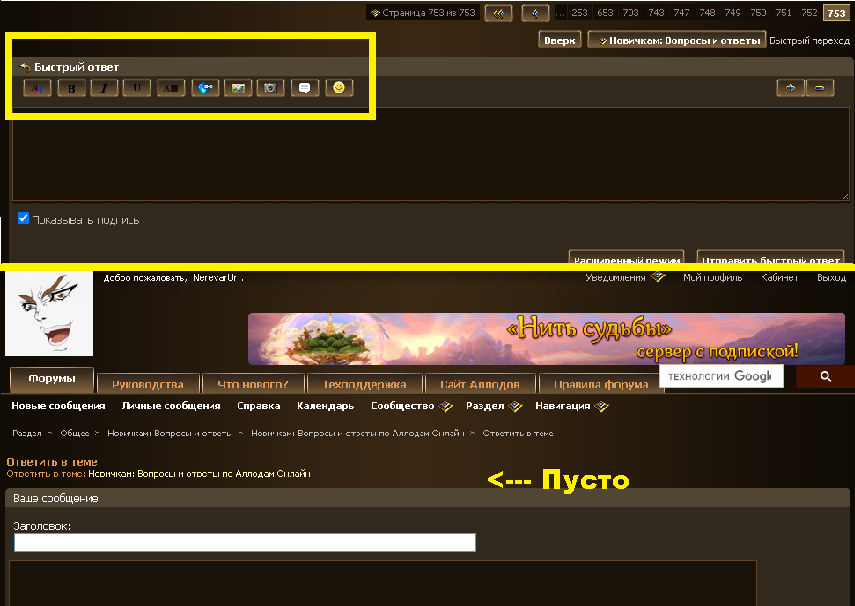Viewport: 855px width, 606px height.
Task: Click the underline formatting icon
Action: [x=137, y=88]
